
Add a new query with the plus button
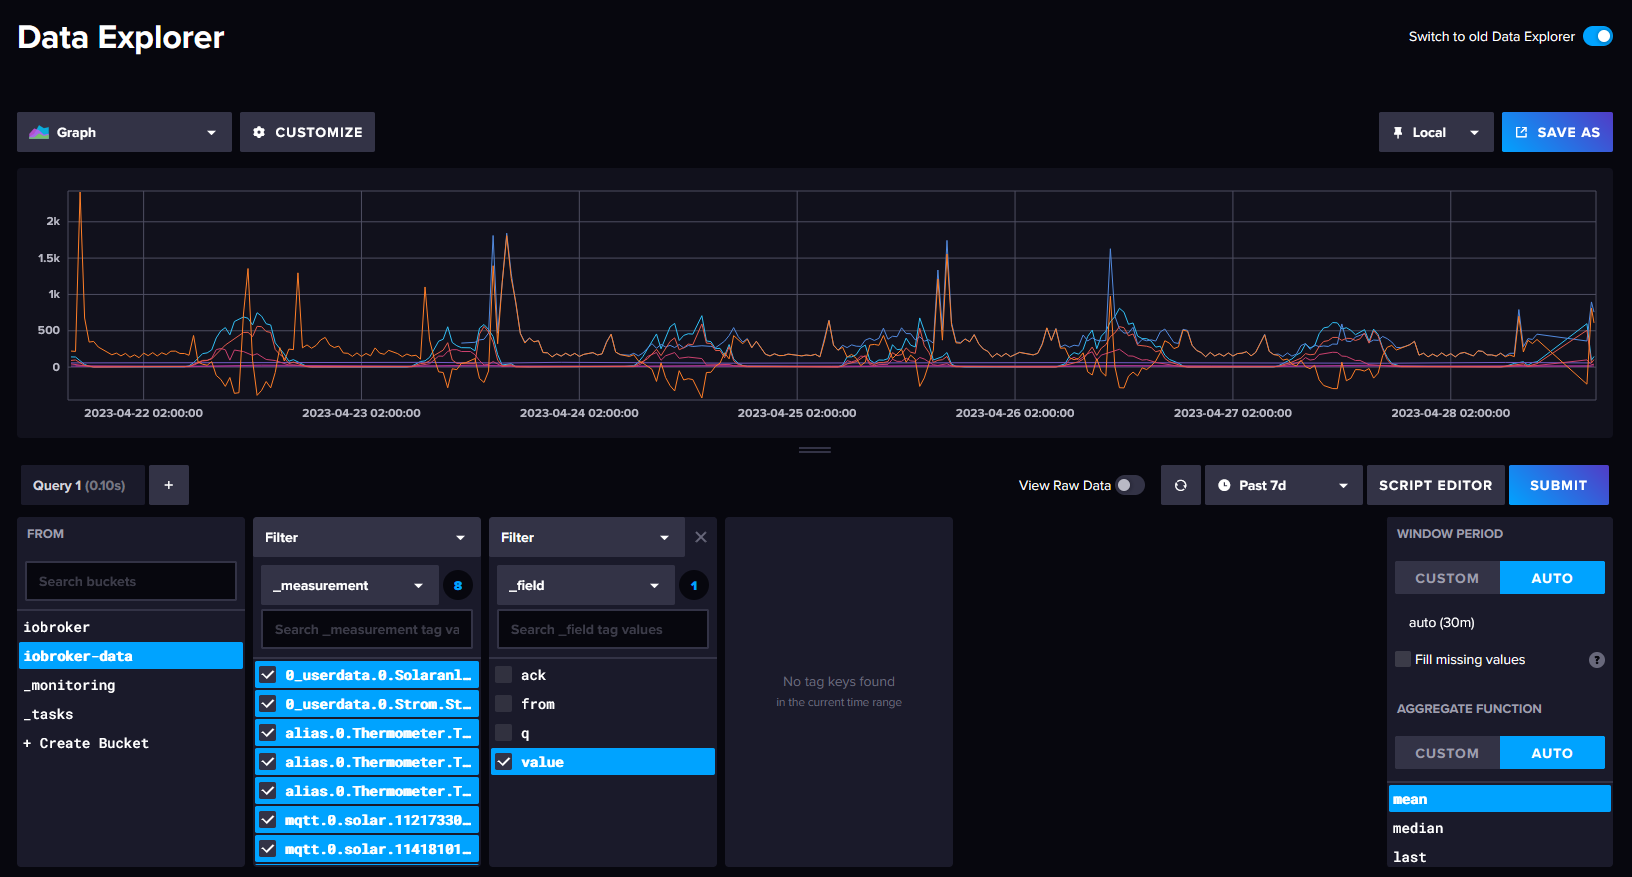169,485
